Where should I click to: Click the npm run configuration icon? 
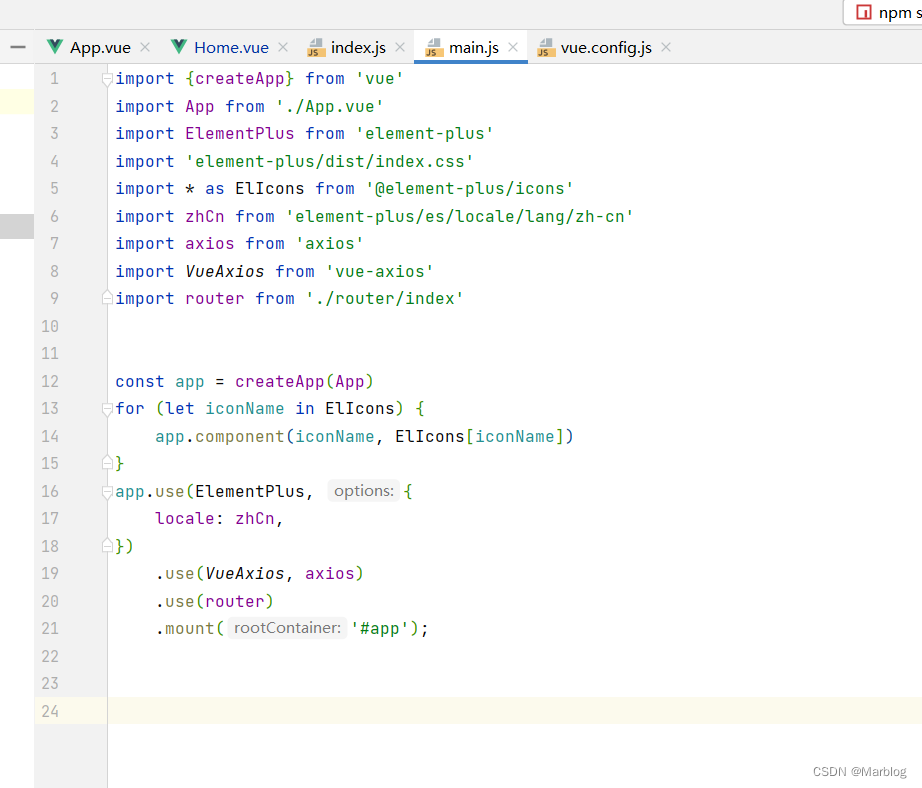coord(863,12)
